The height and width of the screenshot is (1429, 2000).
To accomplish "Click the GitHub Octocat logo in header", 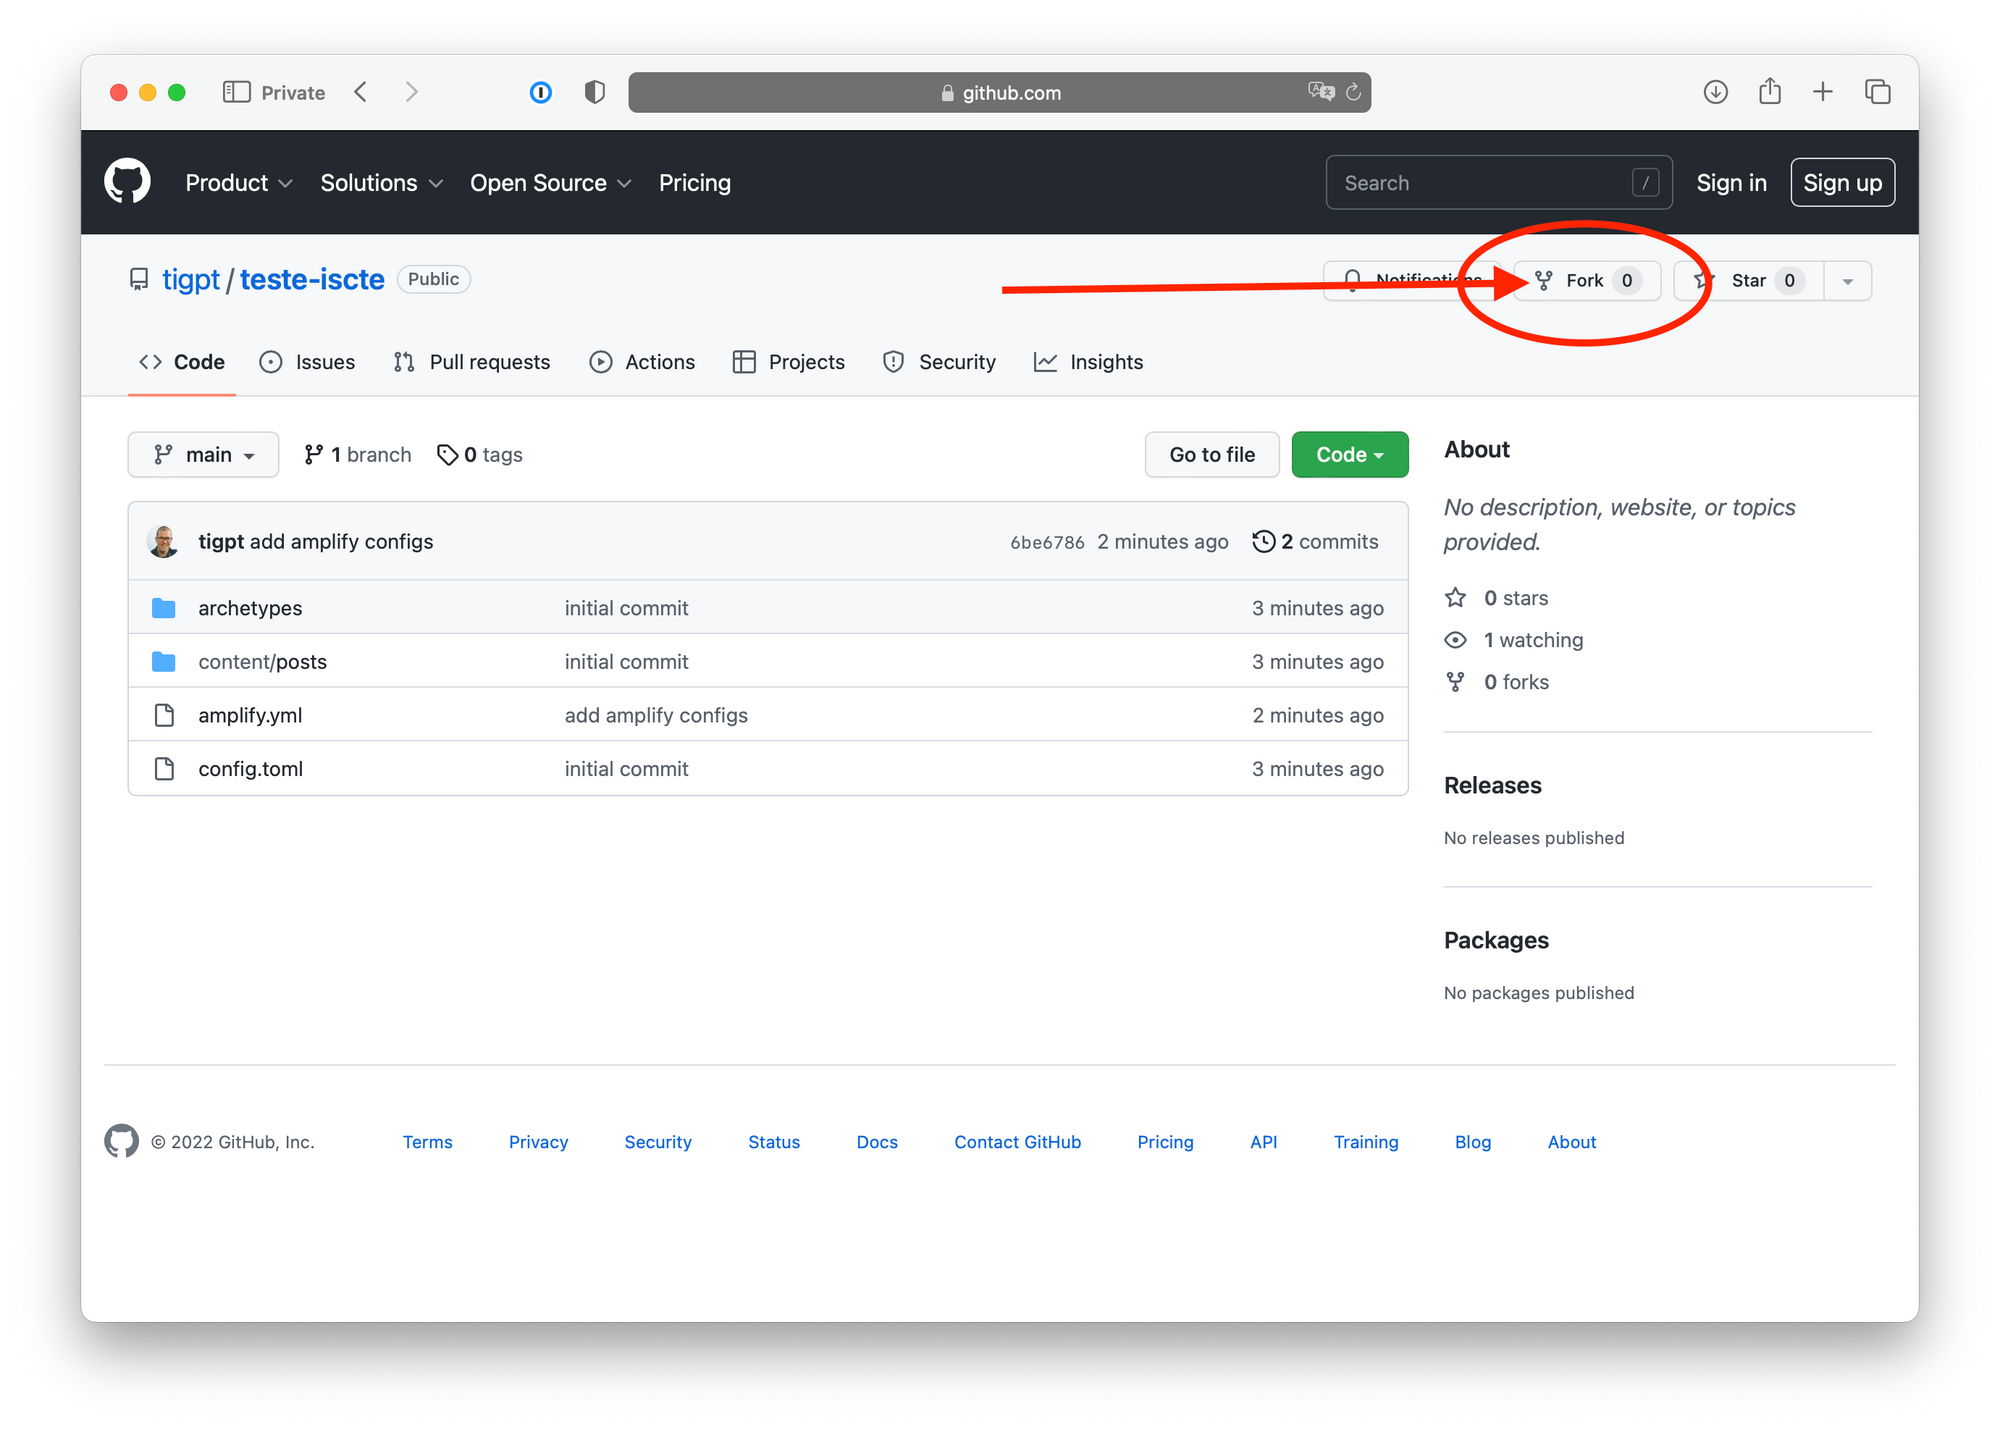I will [127, 181].
